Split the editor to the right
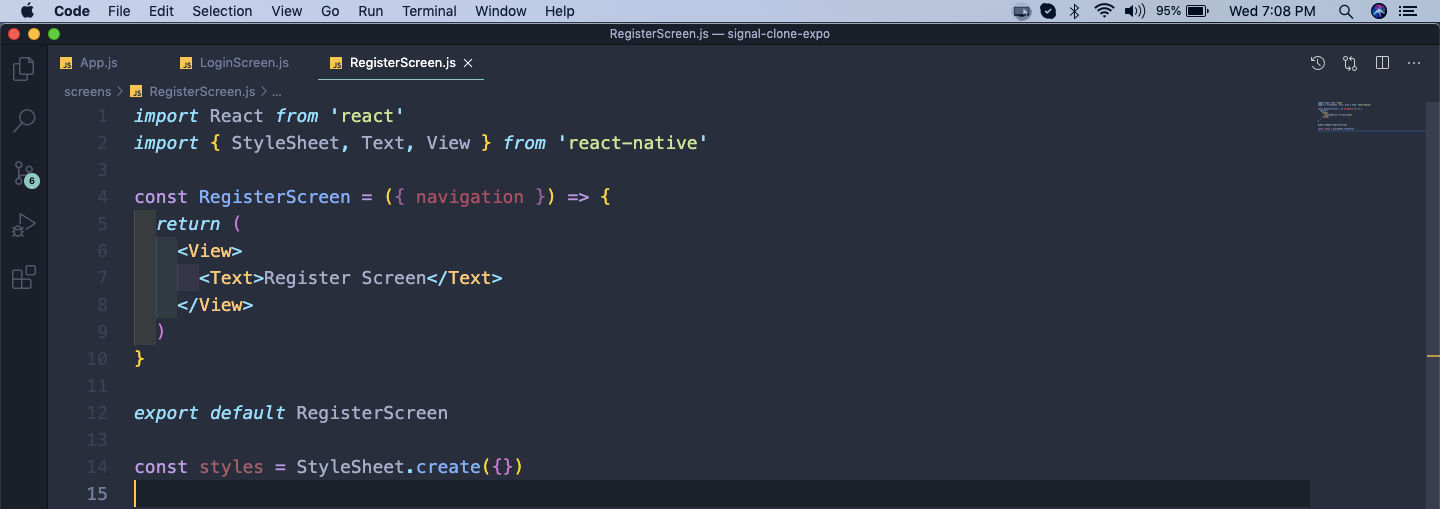The width and height of the screenshot is (1440, 509). pos(1382,63)
